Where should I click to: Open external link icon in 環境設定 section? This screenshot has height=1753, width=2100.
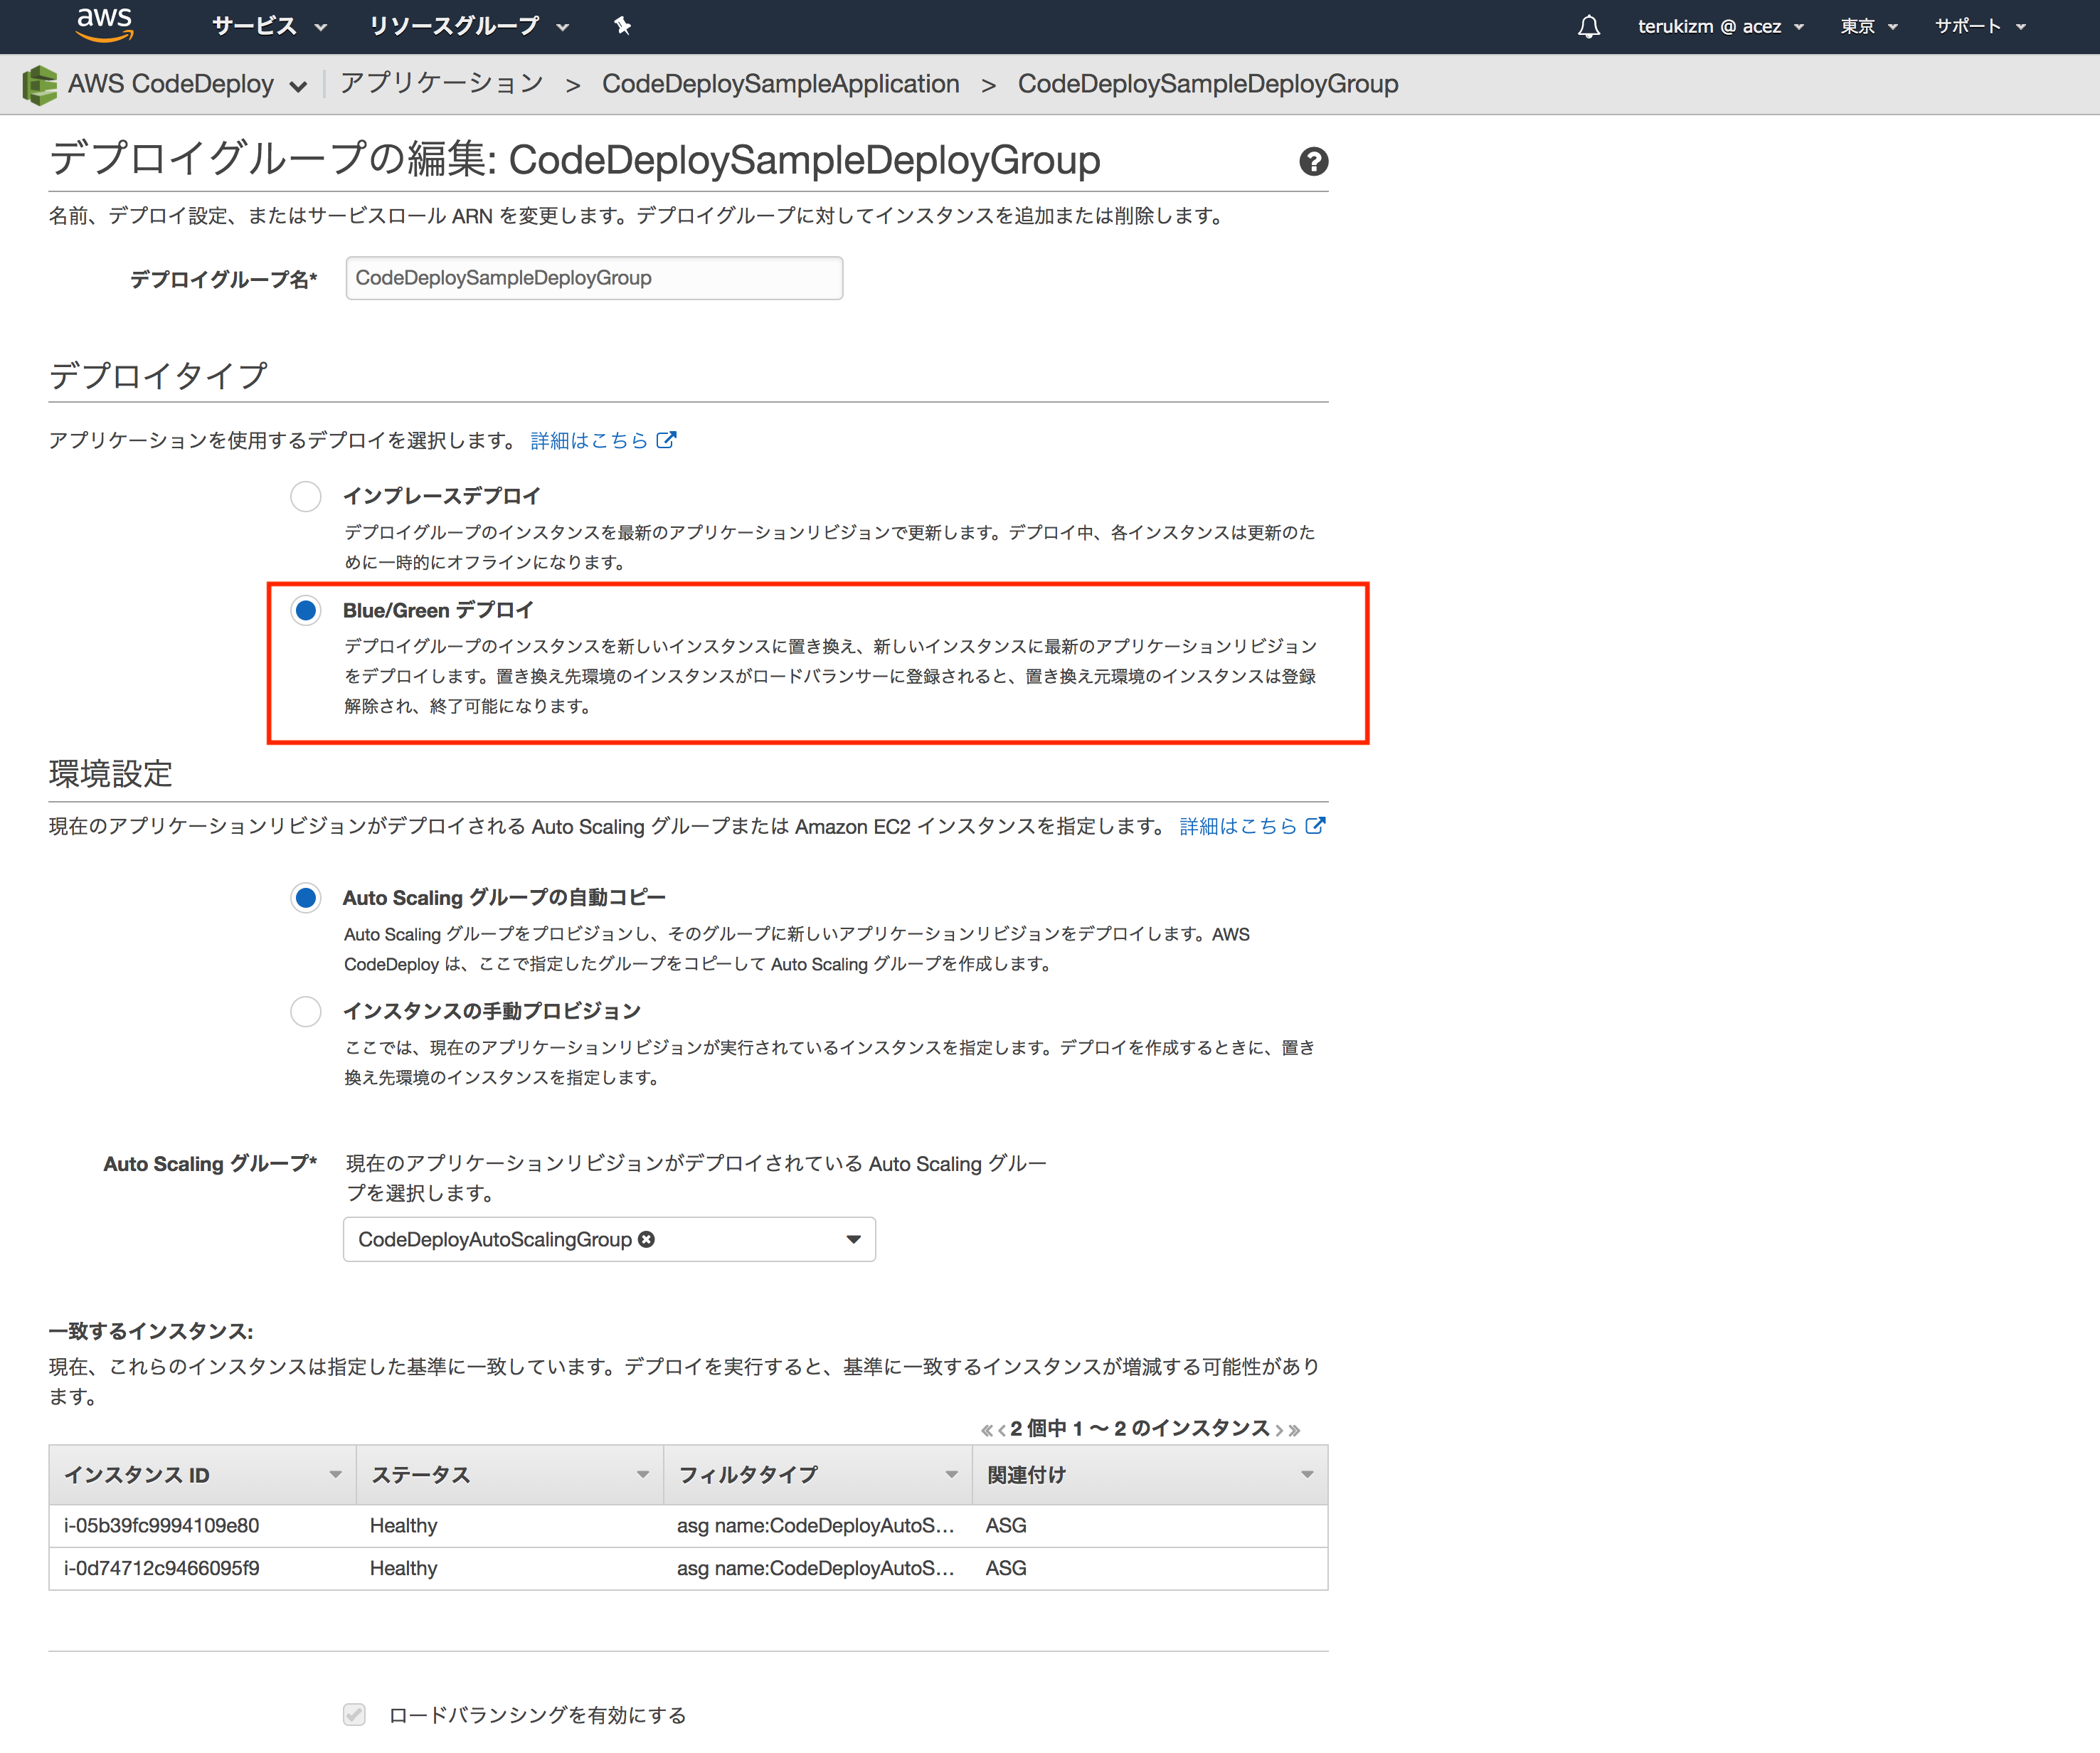click(1315, 826)
